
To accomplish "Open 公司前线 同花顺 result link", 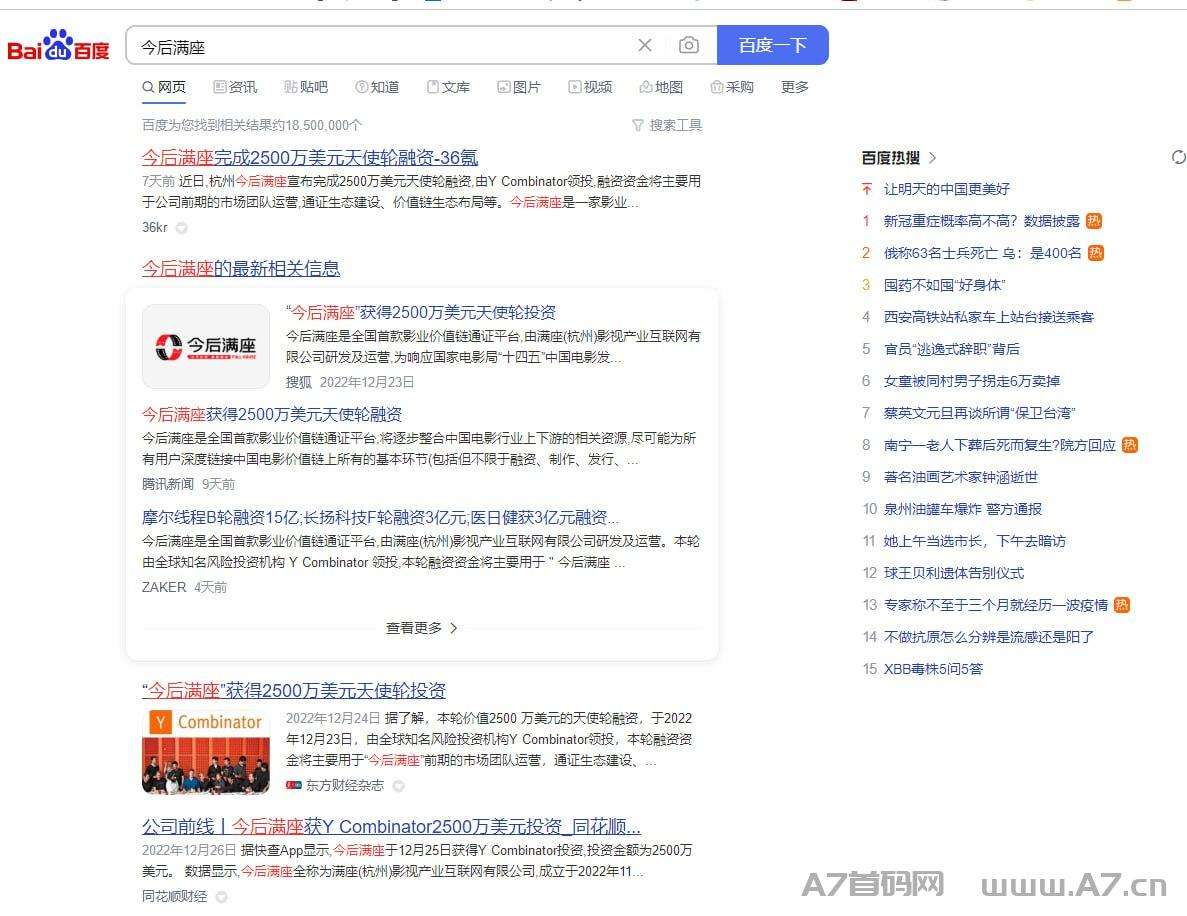I will [x=391, y=826].
